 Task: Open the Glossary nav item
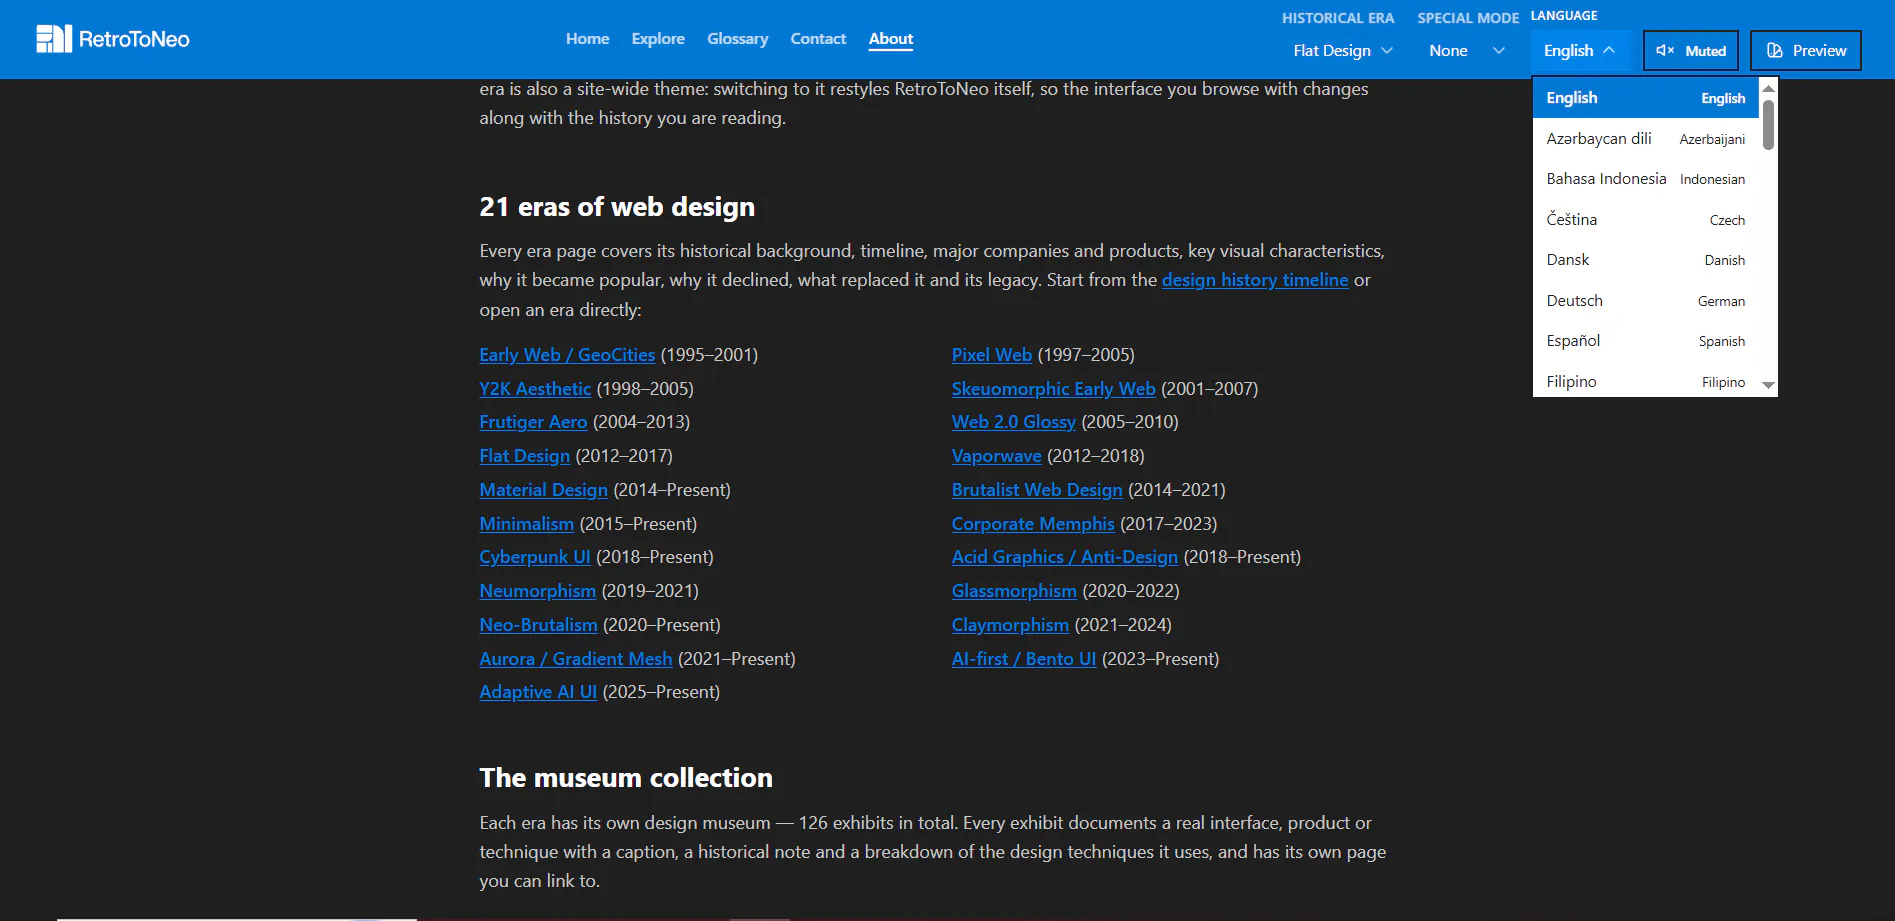737,39
